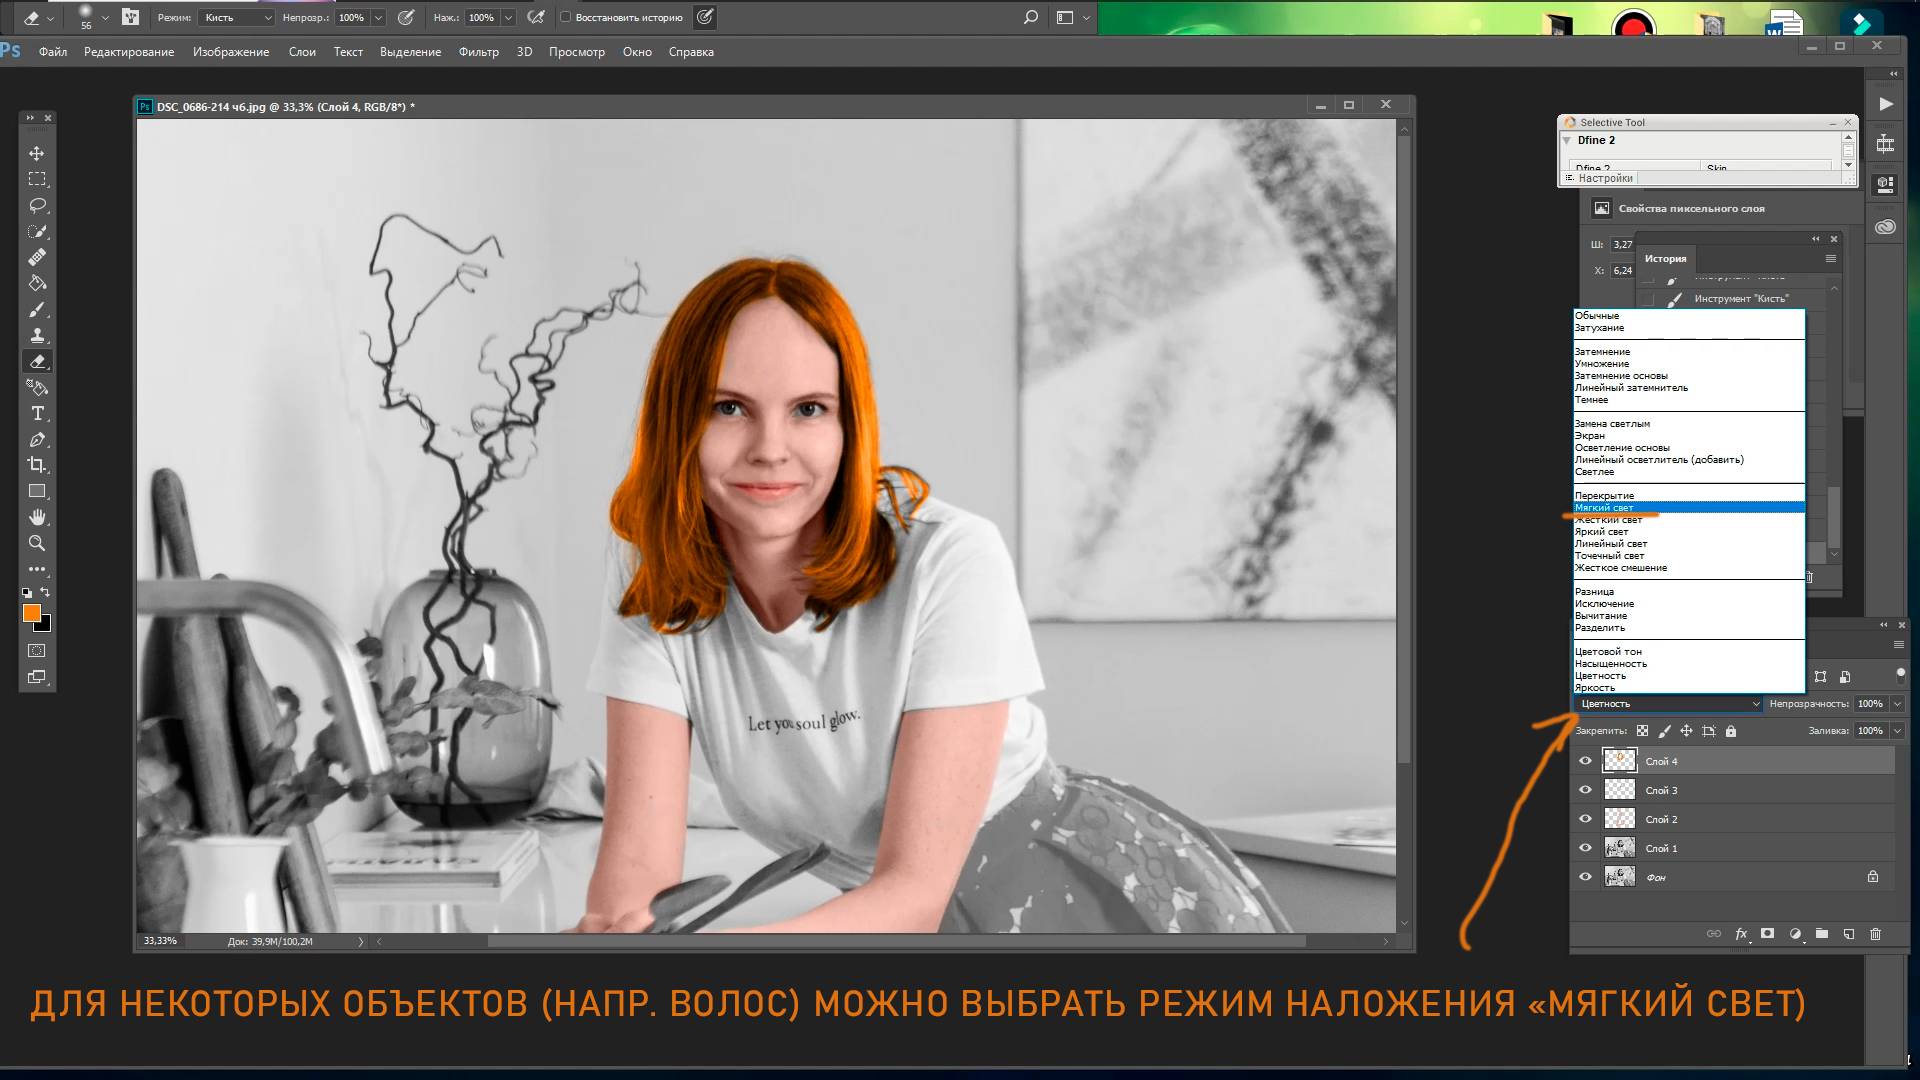Open the brush Режим dropdown
This screenshot has height=1080, width=1920.
236,17
